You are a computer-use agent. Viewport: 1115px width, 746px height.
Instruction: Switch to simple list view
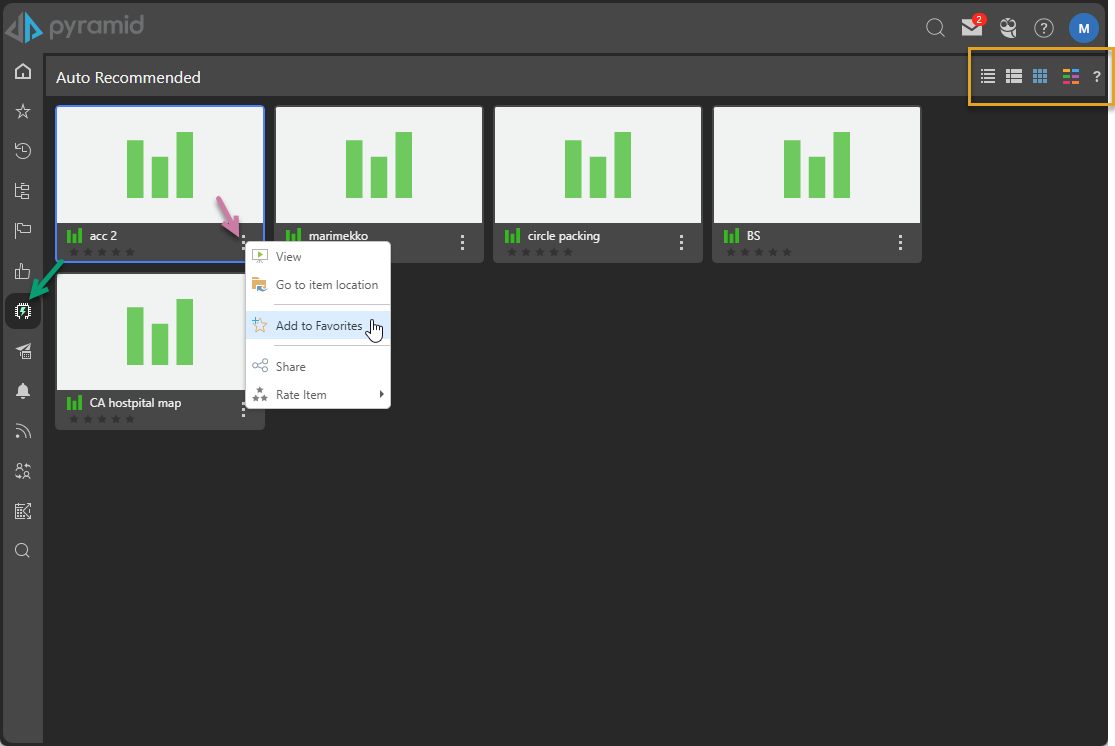988,76
